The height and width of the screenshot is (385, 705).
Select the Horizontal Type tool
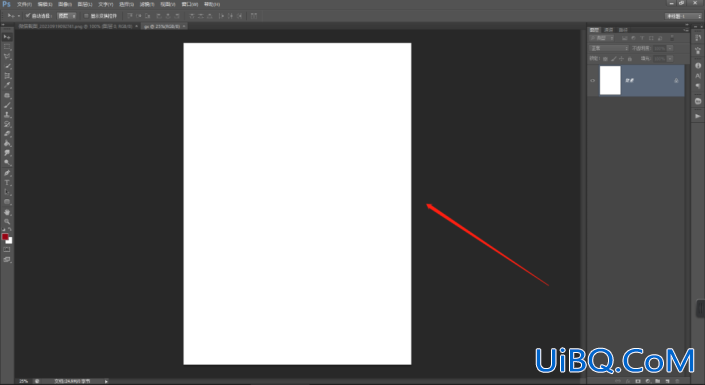[x=7, y=183]
